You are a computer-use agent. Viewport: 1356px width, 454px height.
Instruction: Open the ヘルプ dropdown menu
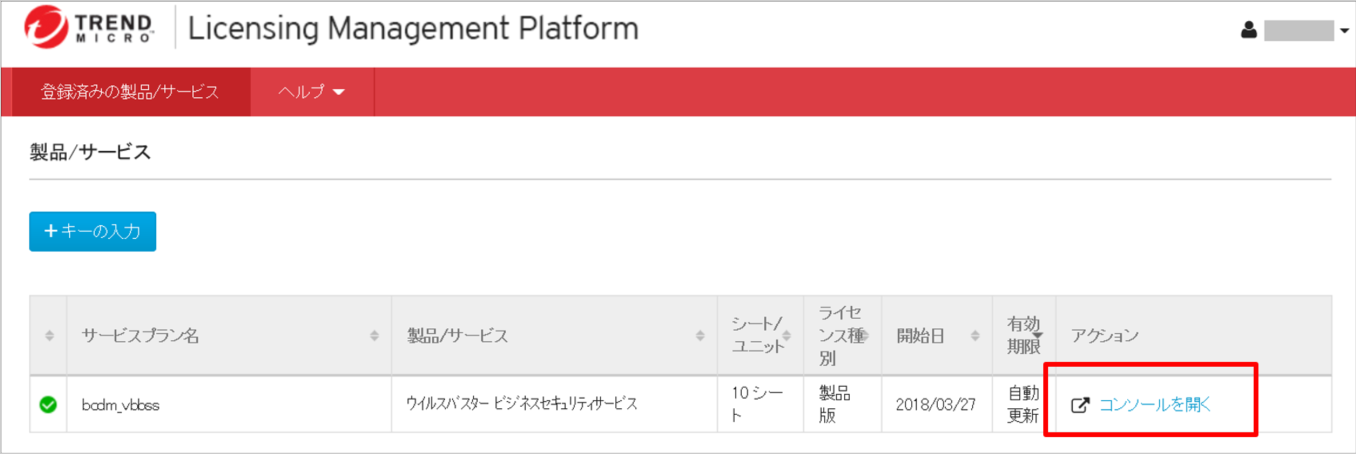312,92
